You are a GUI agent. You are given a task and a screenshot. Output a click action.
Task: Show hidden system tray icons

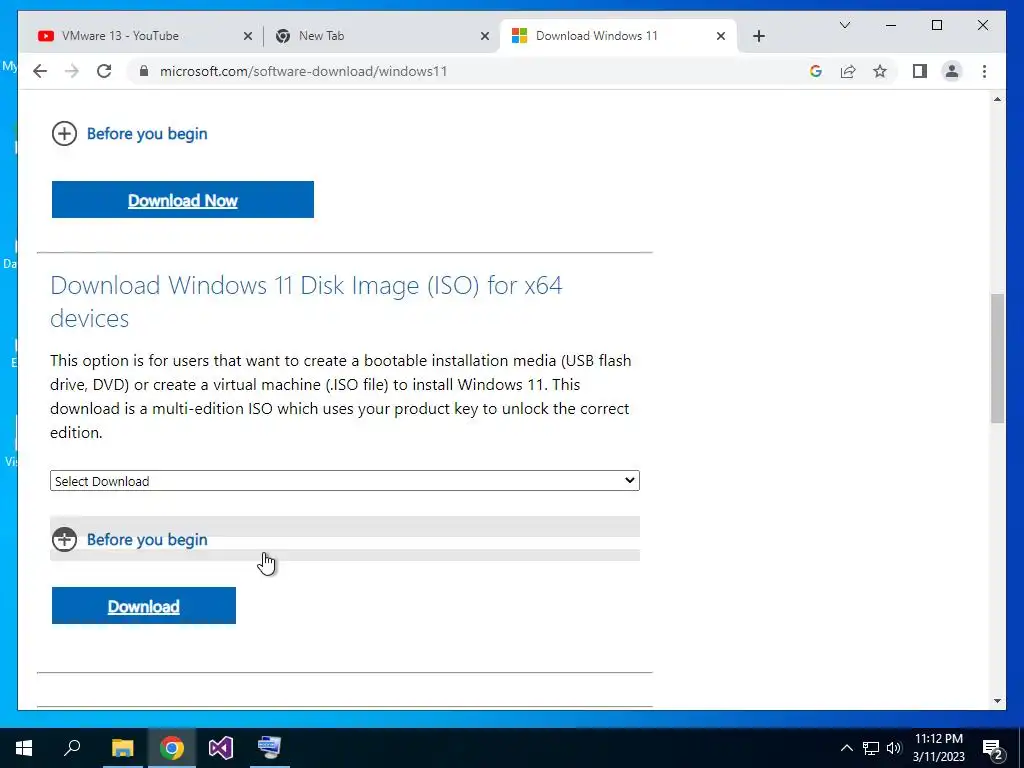coord(846,748)
